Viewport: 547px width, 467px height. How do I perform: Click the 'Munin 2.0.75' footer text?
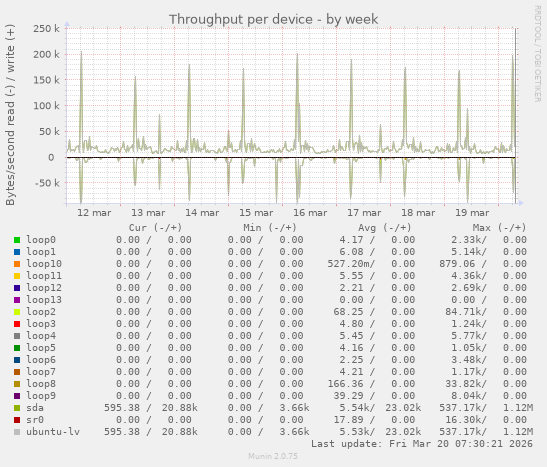tap(273, 456)
